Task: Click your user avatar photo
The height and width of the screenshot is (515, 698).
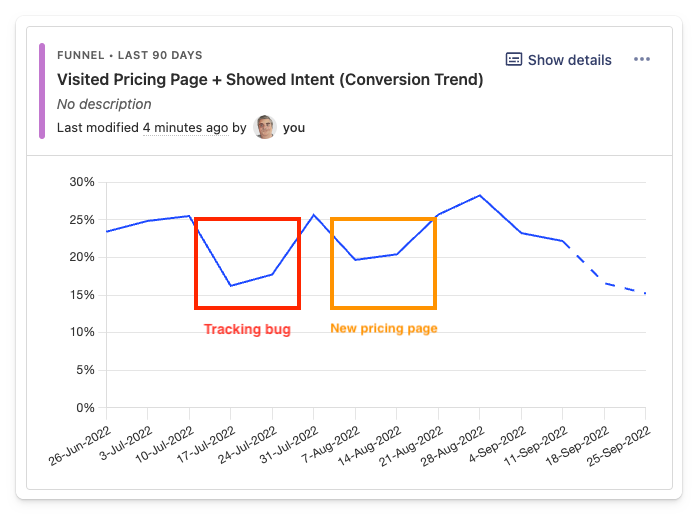Action: [x=265, y=127]
